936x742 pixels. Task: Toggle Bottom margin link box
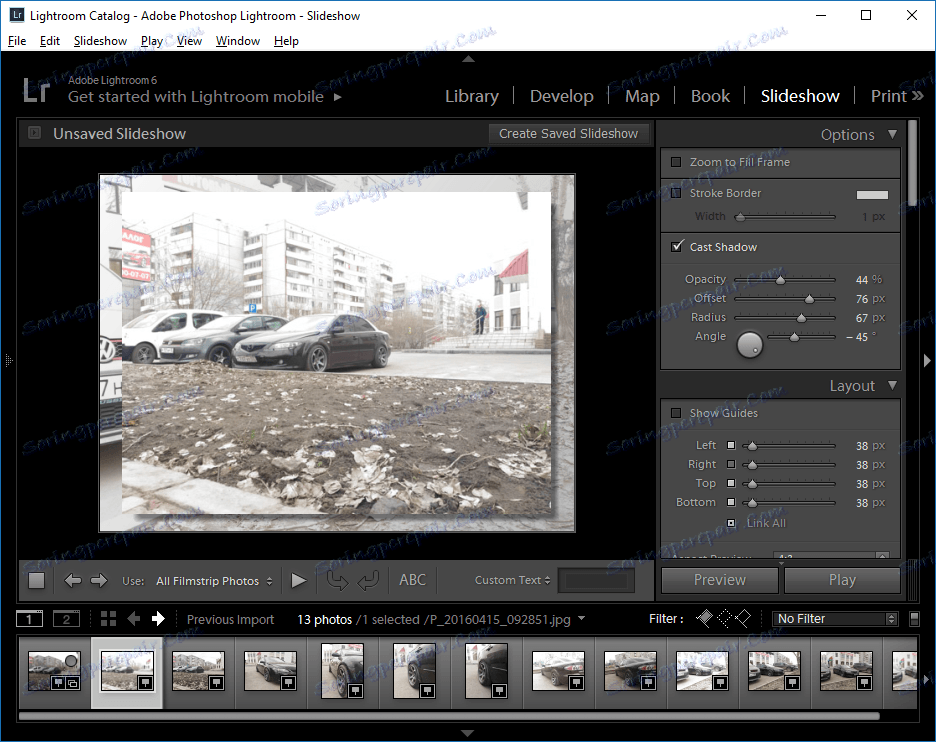click(x=731, y=502)
